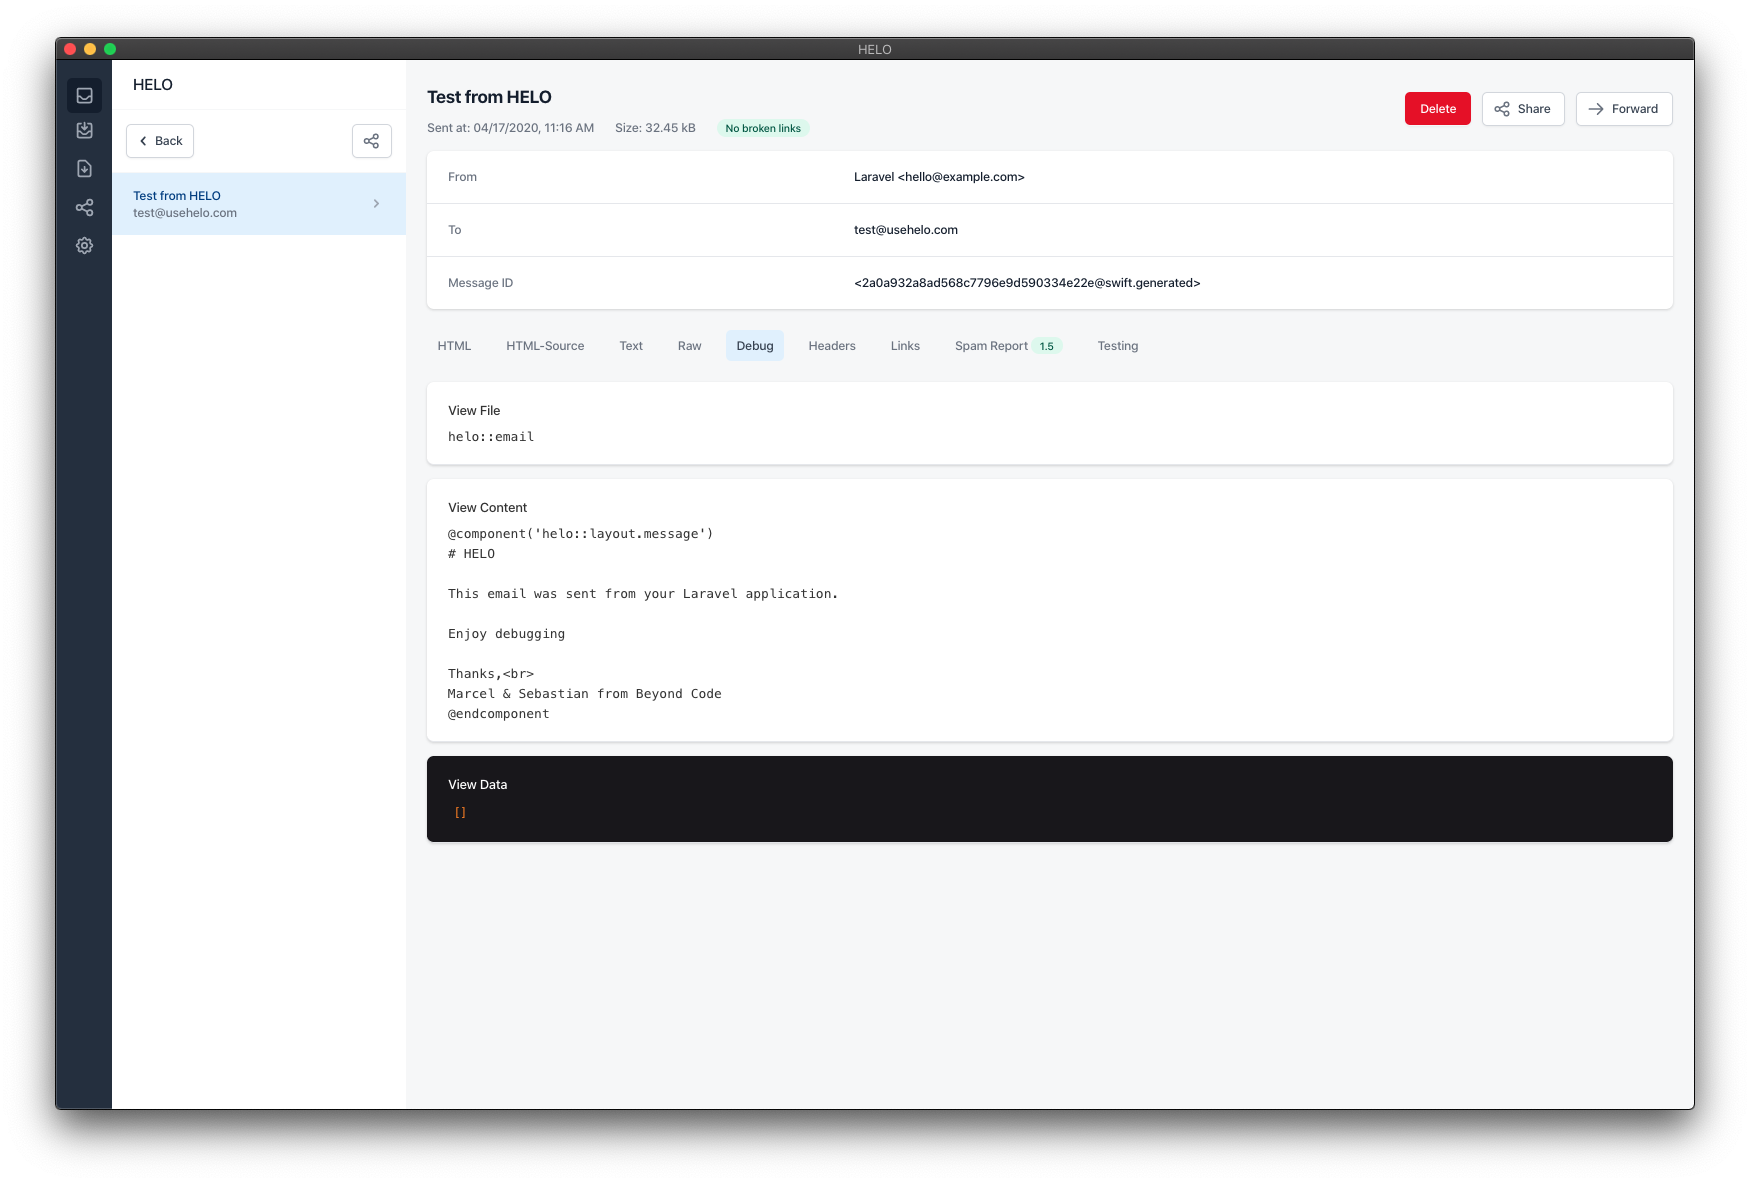The height and width of the screenshot is (1183, 1750).
Task: Click the @endcomponent line
Action: click(x=498, y=714)
